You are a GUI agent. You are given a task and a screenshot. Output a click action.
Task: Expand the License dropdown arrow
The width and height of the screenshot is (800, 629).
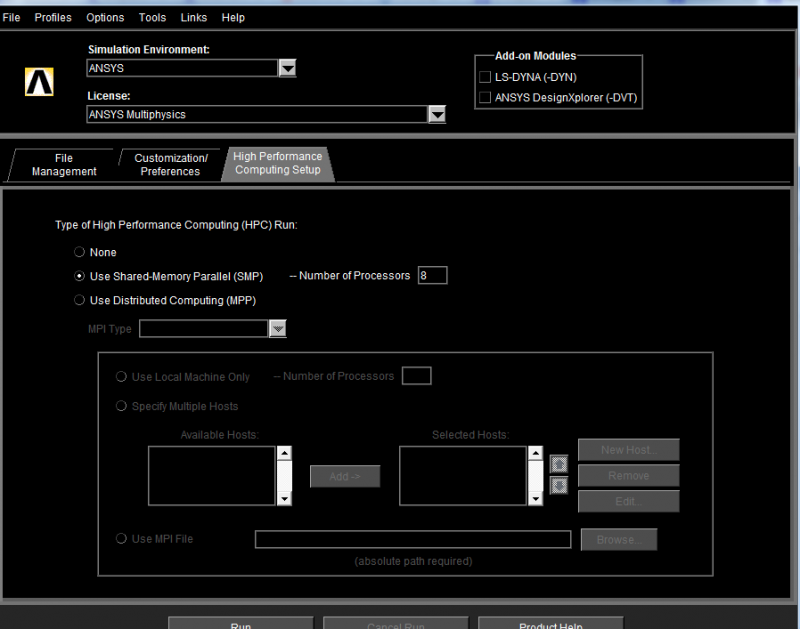437,114
